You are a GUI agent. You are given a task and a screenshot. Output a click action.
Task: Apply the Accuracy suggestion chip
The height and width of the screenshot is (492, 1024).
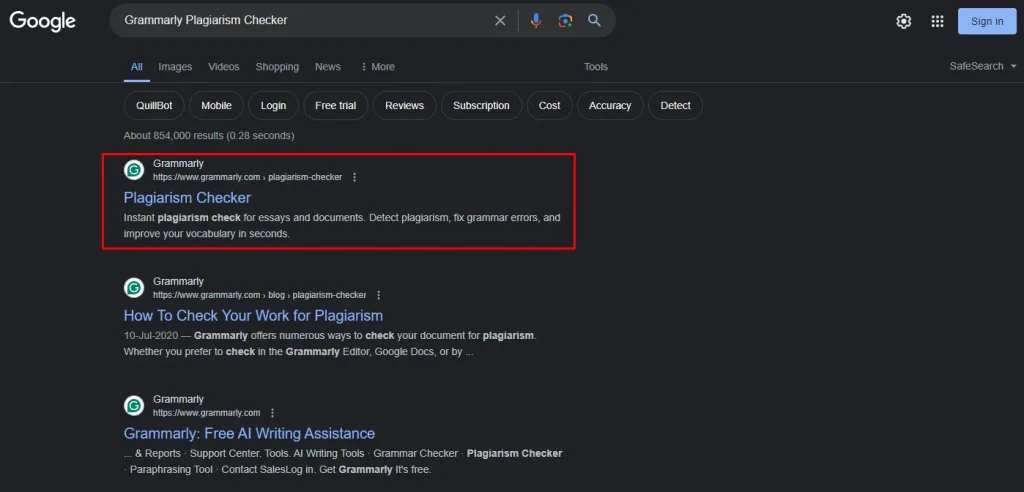[x=610, y=105]
